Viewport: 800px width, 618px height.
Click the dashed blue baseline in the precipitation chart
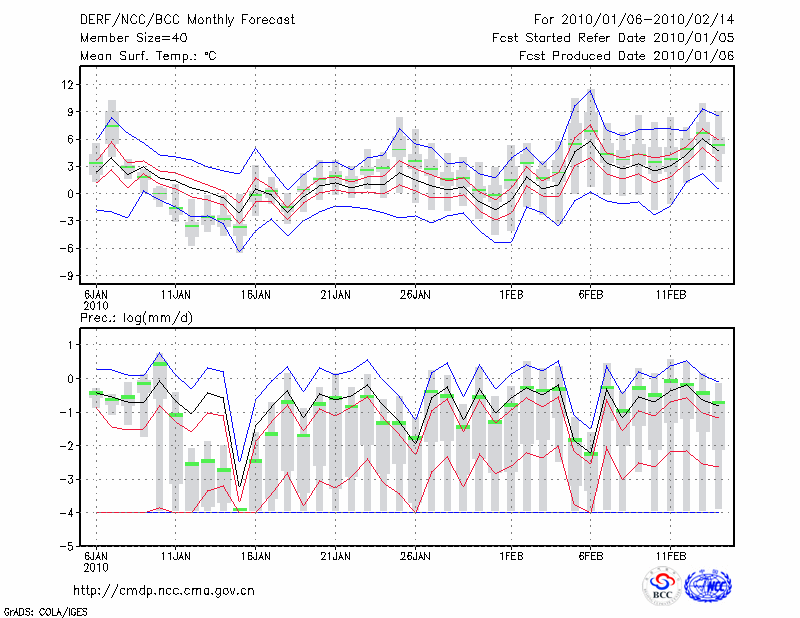coord(400,513)
